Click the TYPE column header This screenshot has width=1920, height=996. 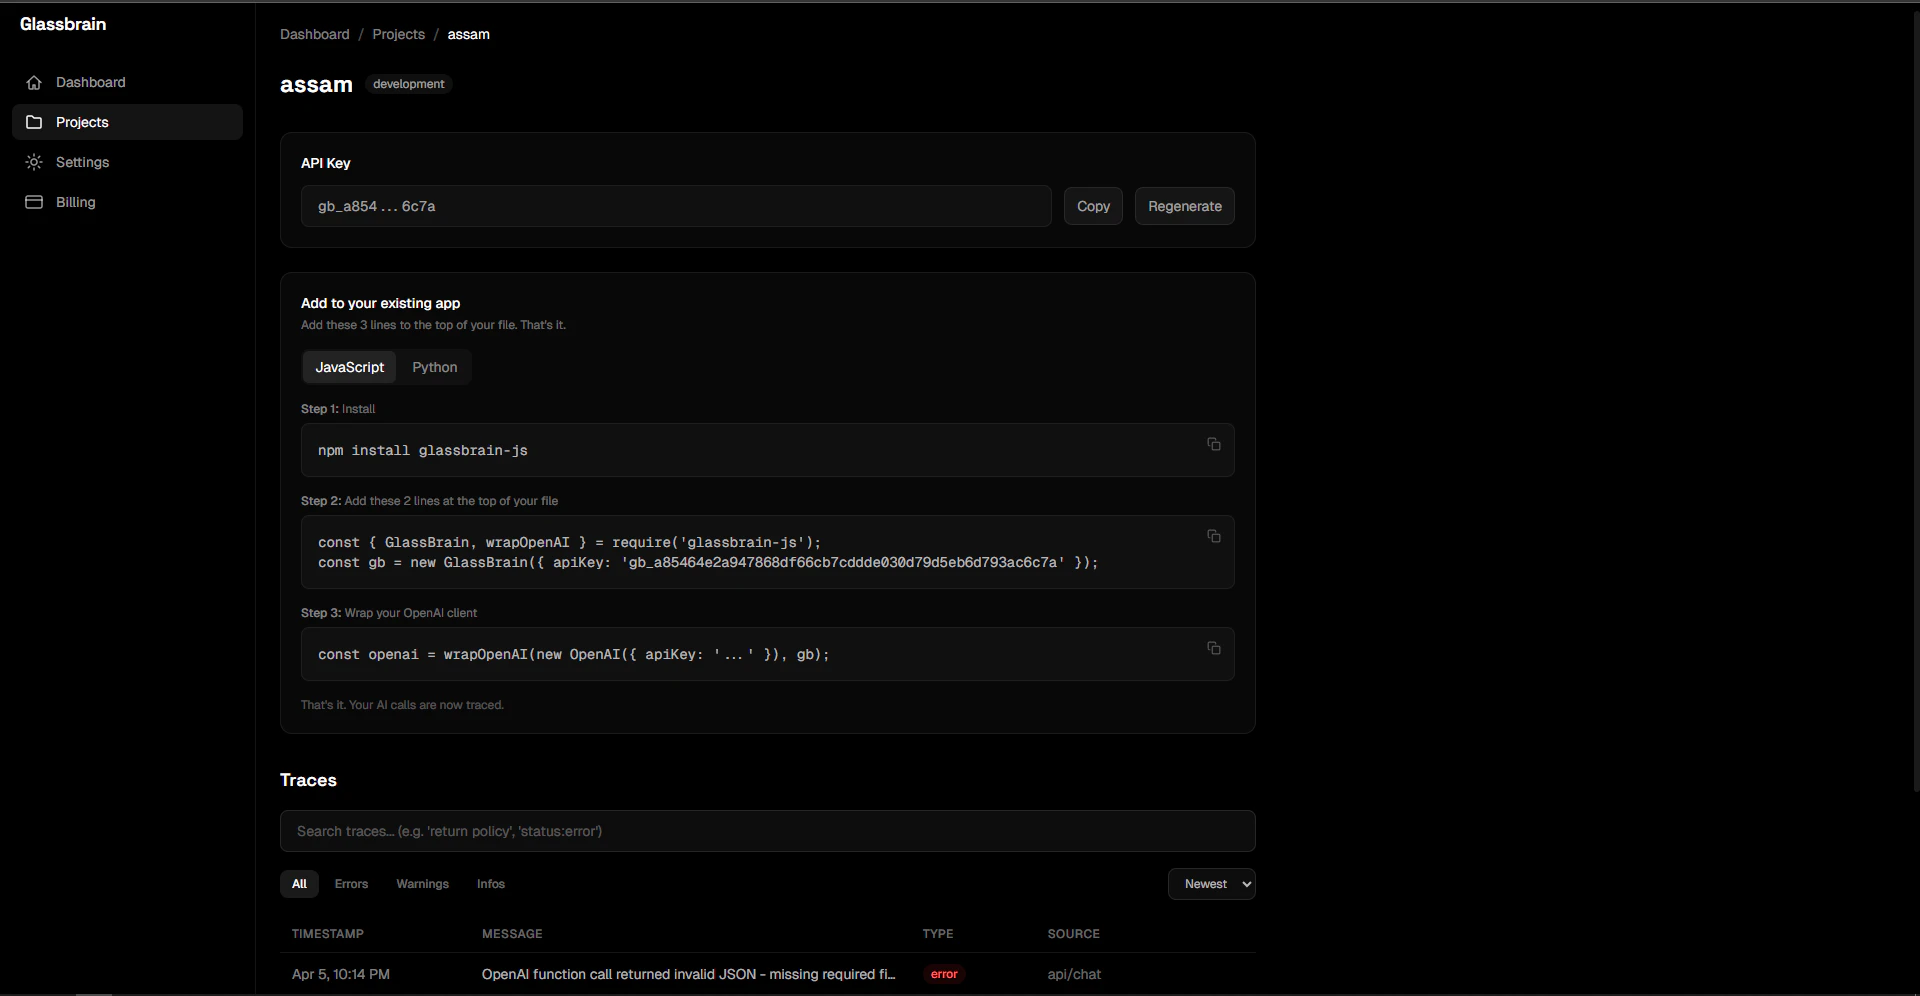pyautogui.click(x=937, y=934)
